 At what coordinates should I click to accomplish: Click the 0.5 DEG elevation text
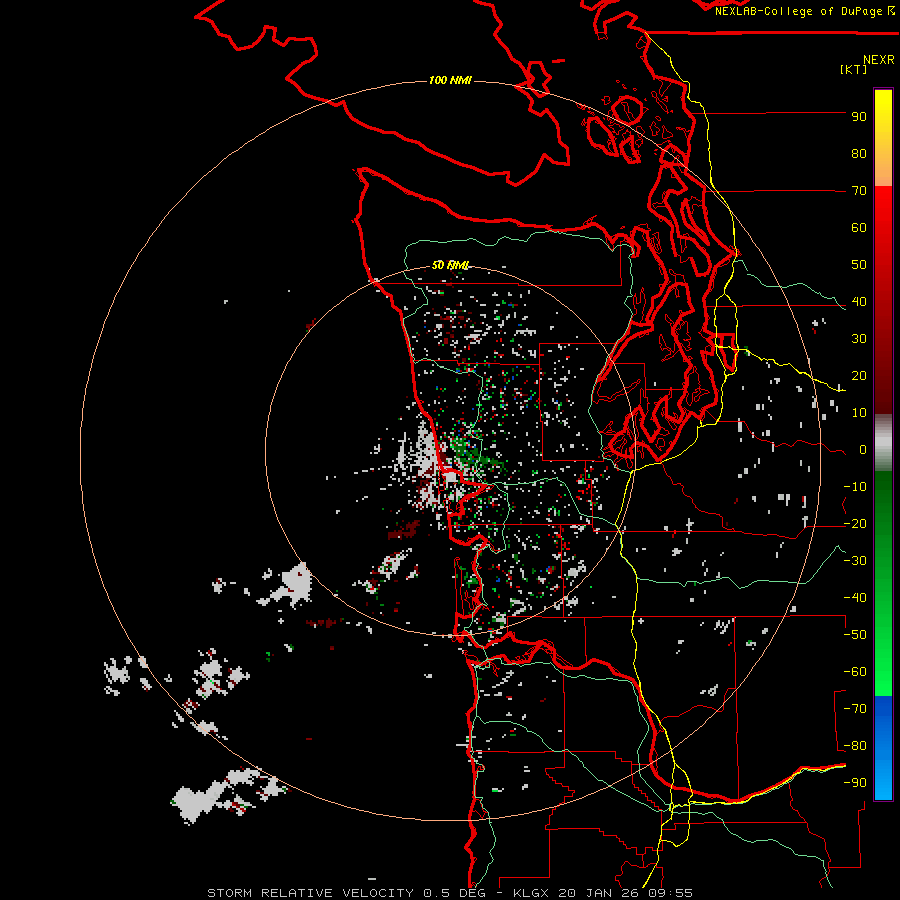[x=454, y=893]
